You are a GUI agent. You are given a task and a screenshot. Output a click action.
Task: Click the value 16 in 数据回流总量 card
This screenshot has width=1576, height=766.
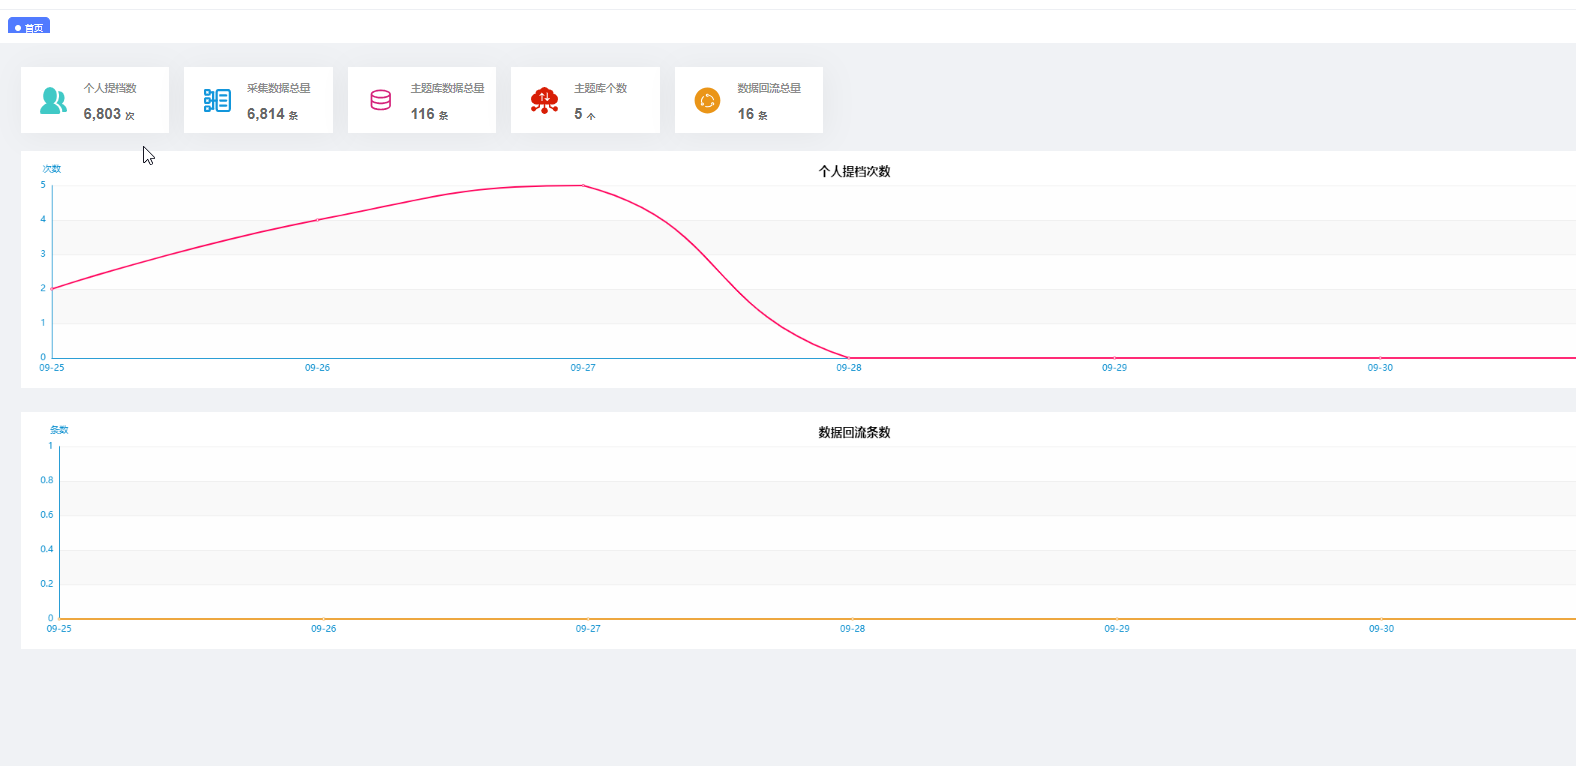(x=746, y=114)
